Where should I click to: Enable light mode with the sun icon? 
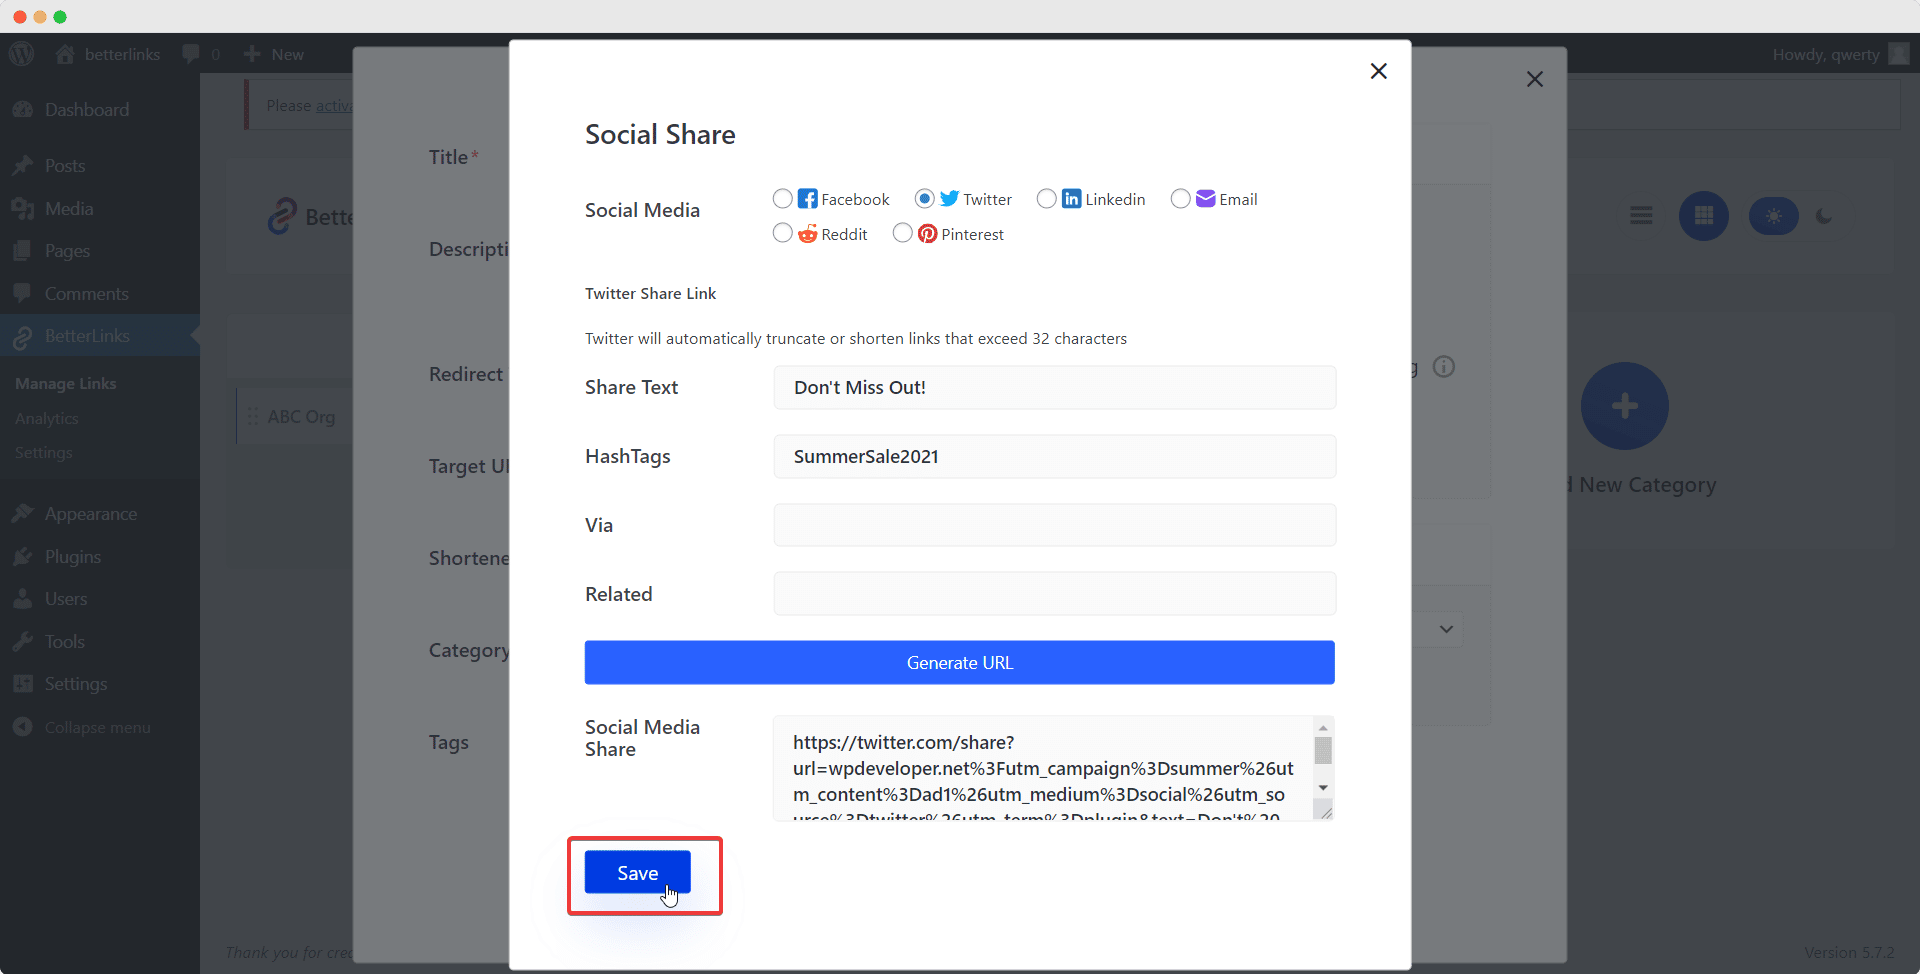pos(1772,215)
